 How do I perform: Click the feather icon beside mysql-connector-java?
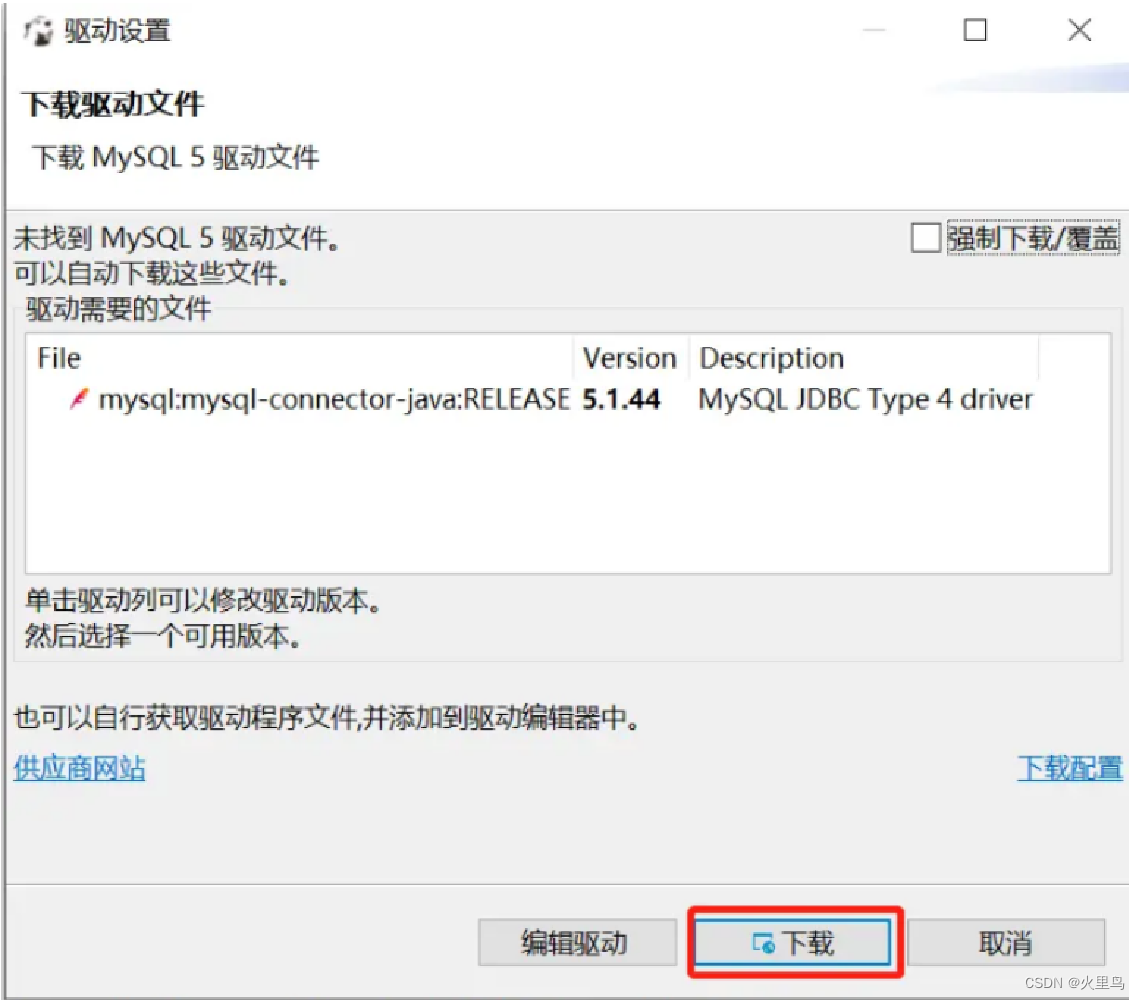79,399
